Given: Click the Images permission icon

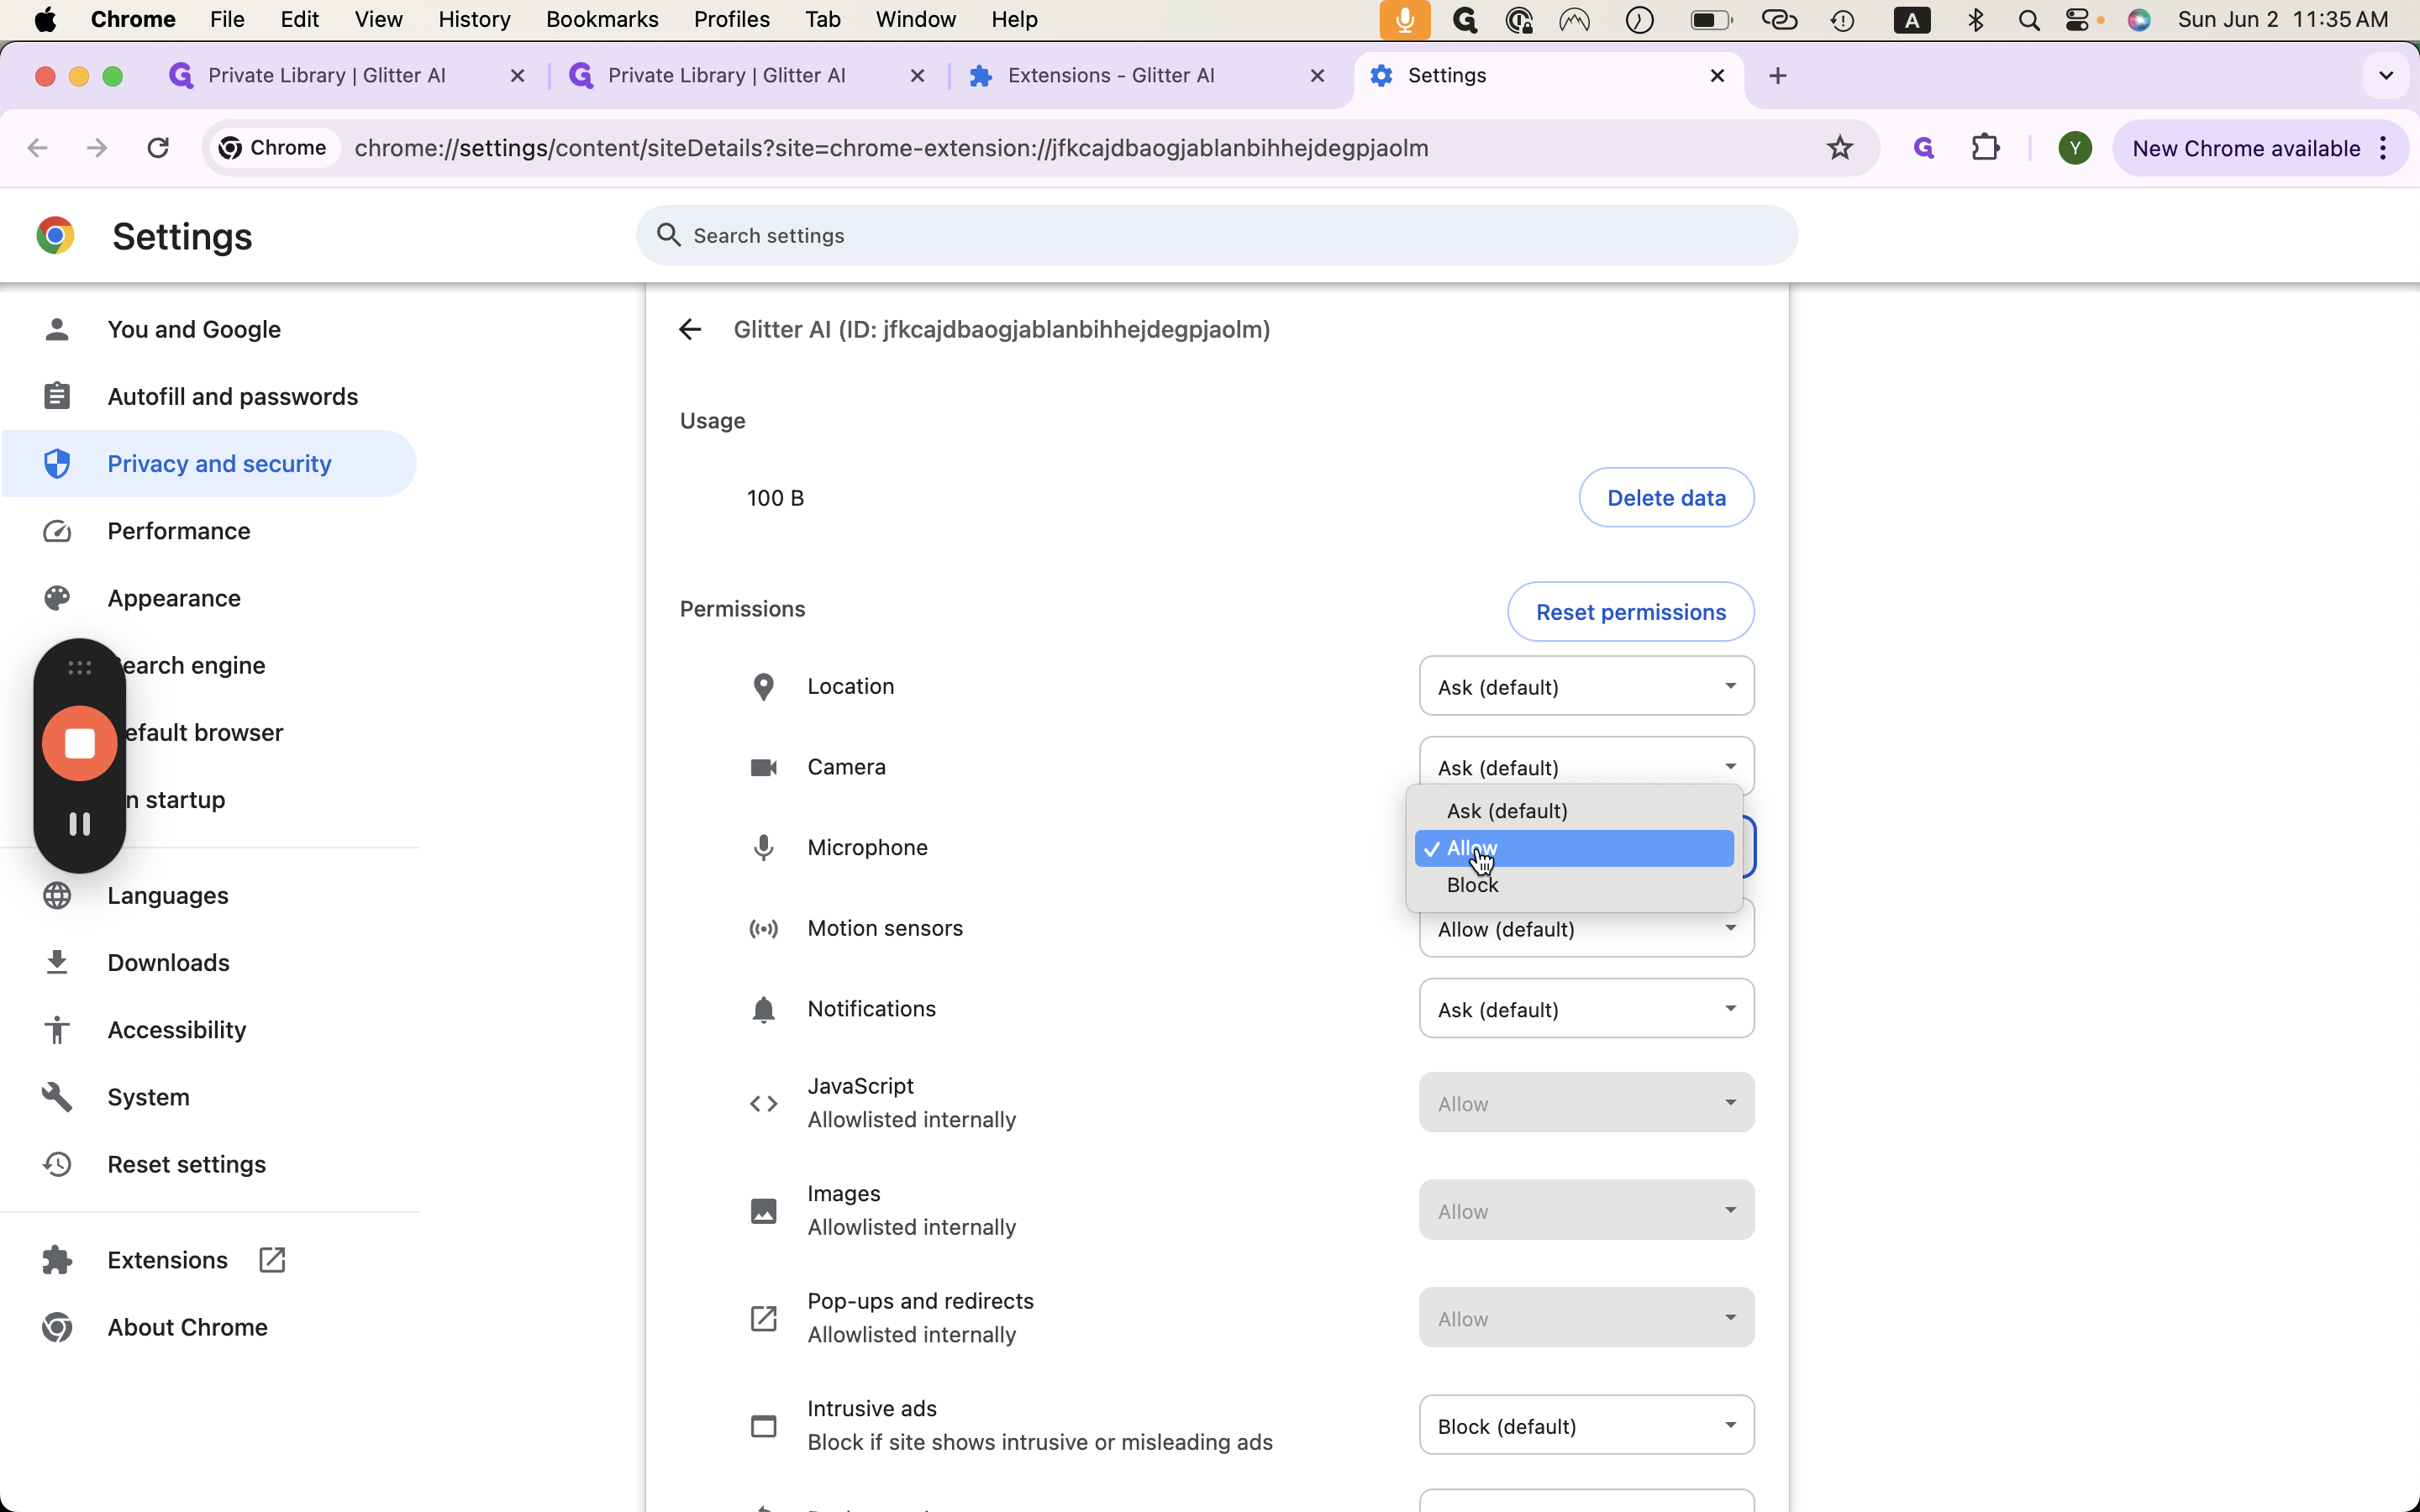Looking at the screenshot, I should tap(763, 1211).
